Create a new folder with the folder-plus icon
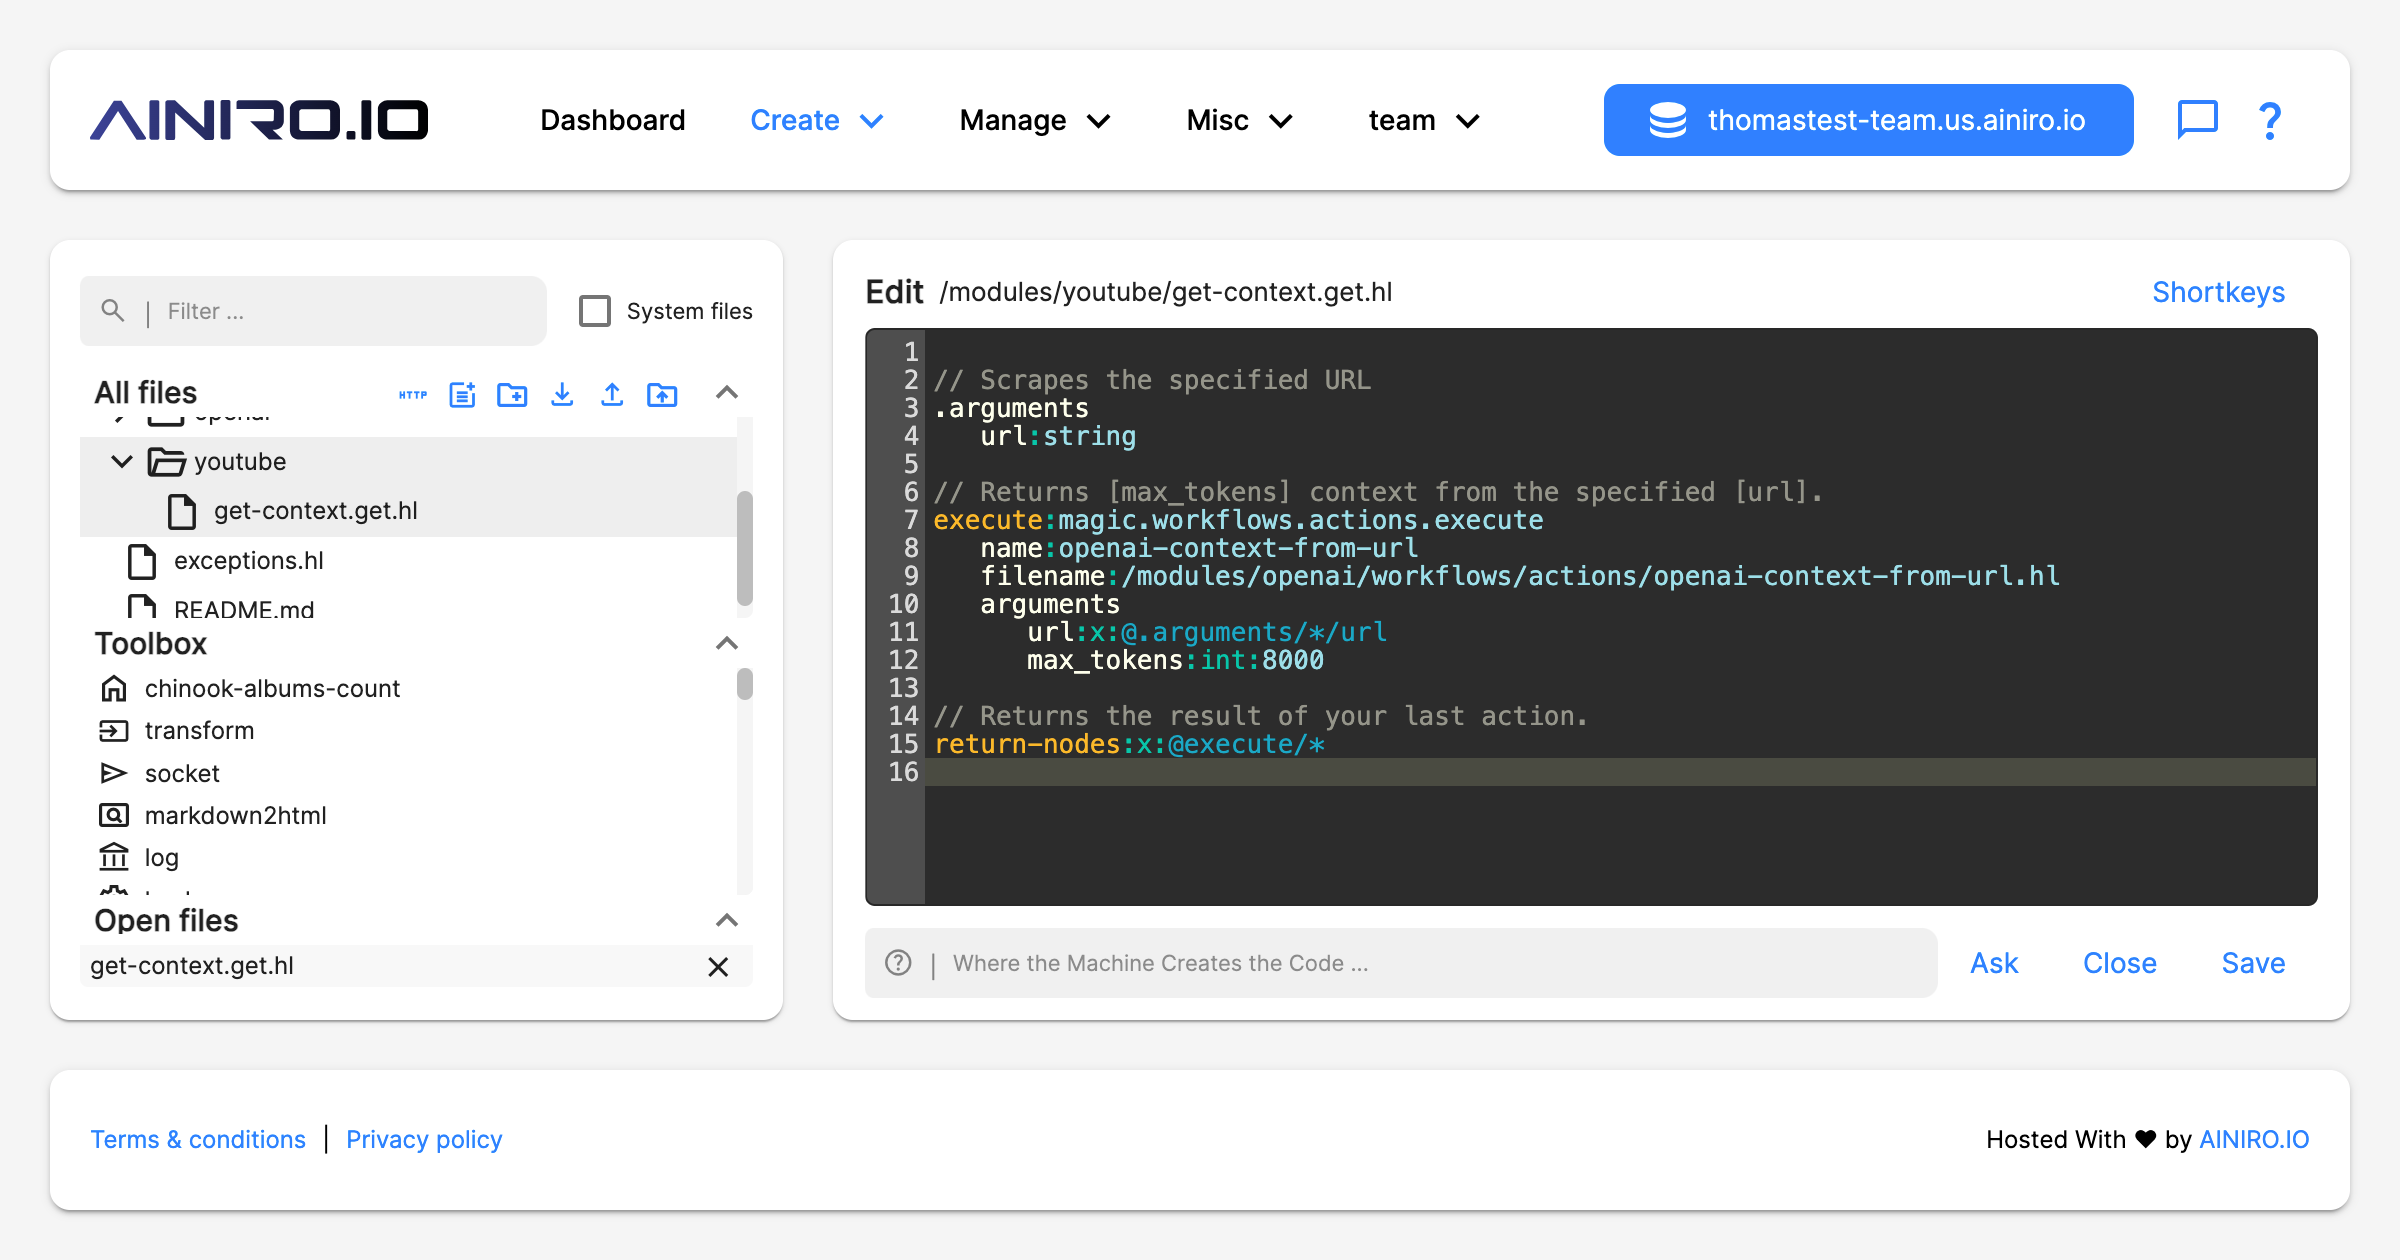 (x=512, y=395)
